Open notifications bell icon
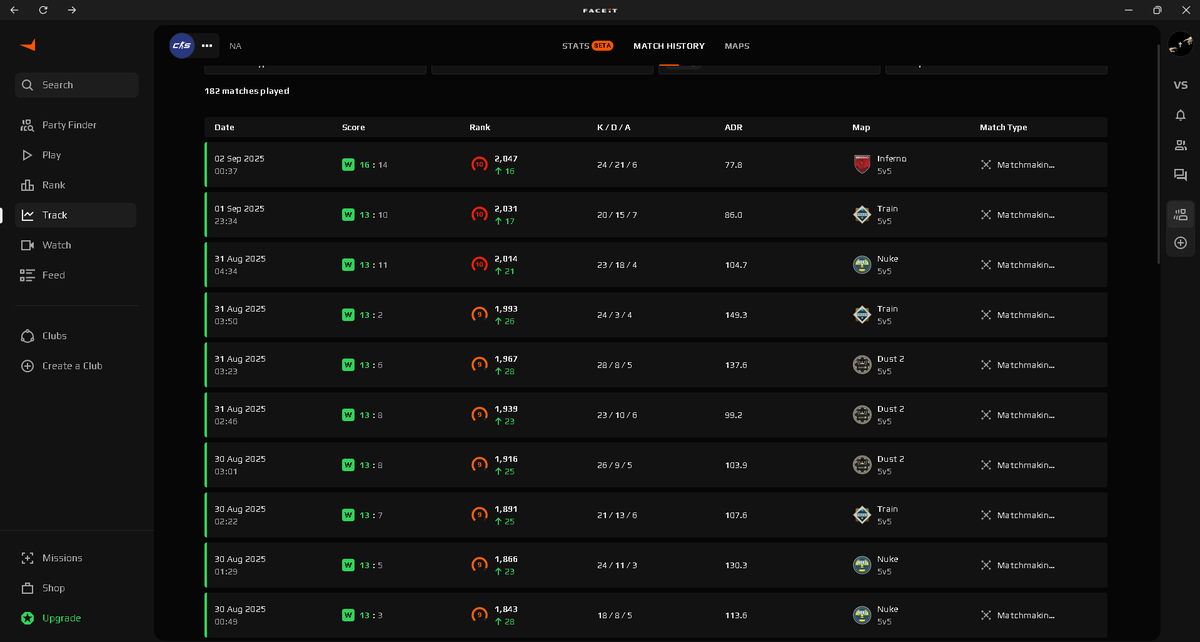The image size is (1200, 642). click(x=1180, y=115)
